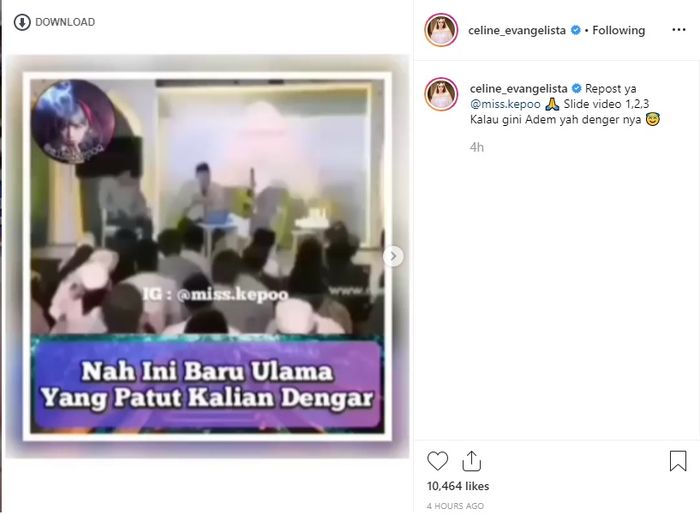Click the 4 HOURS AGO post date

click(x=455, y=506)
